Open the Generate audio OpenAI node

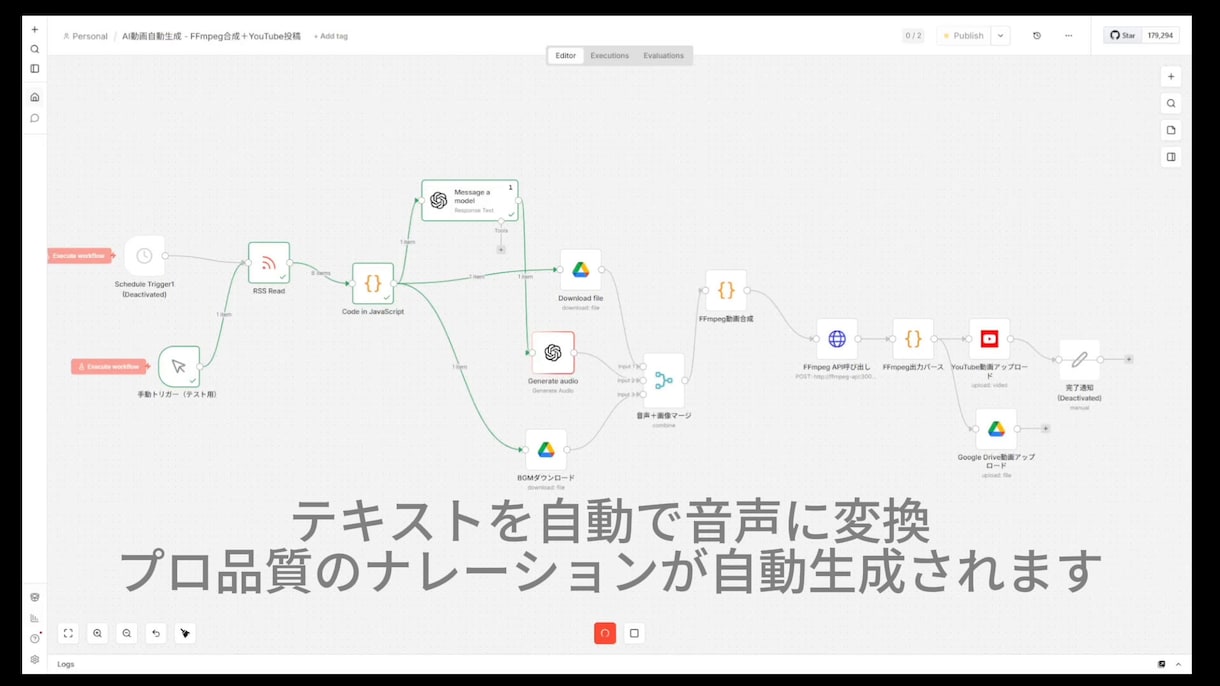[x=553, y=352]
